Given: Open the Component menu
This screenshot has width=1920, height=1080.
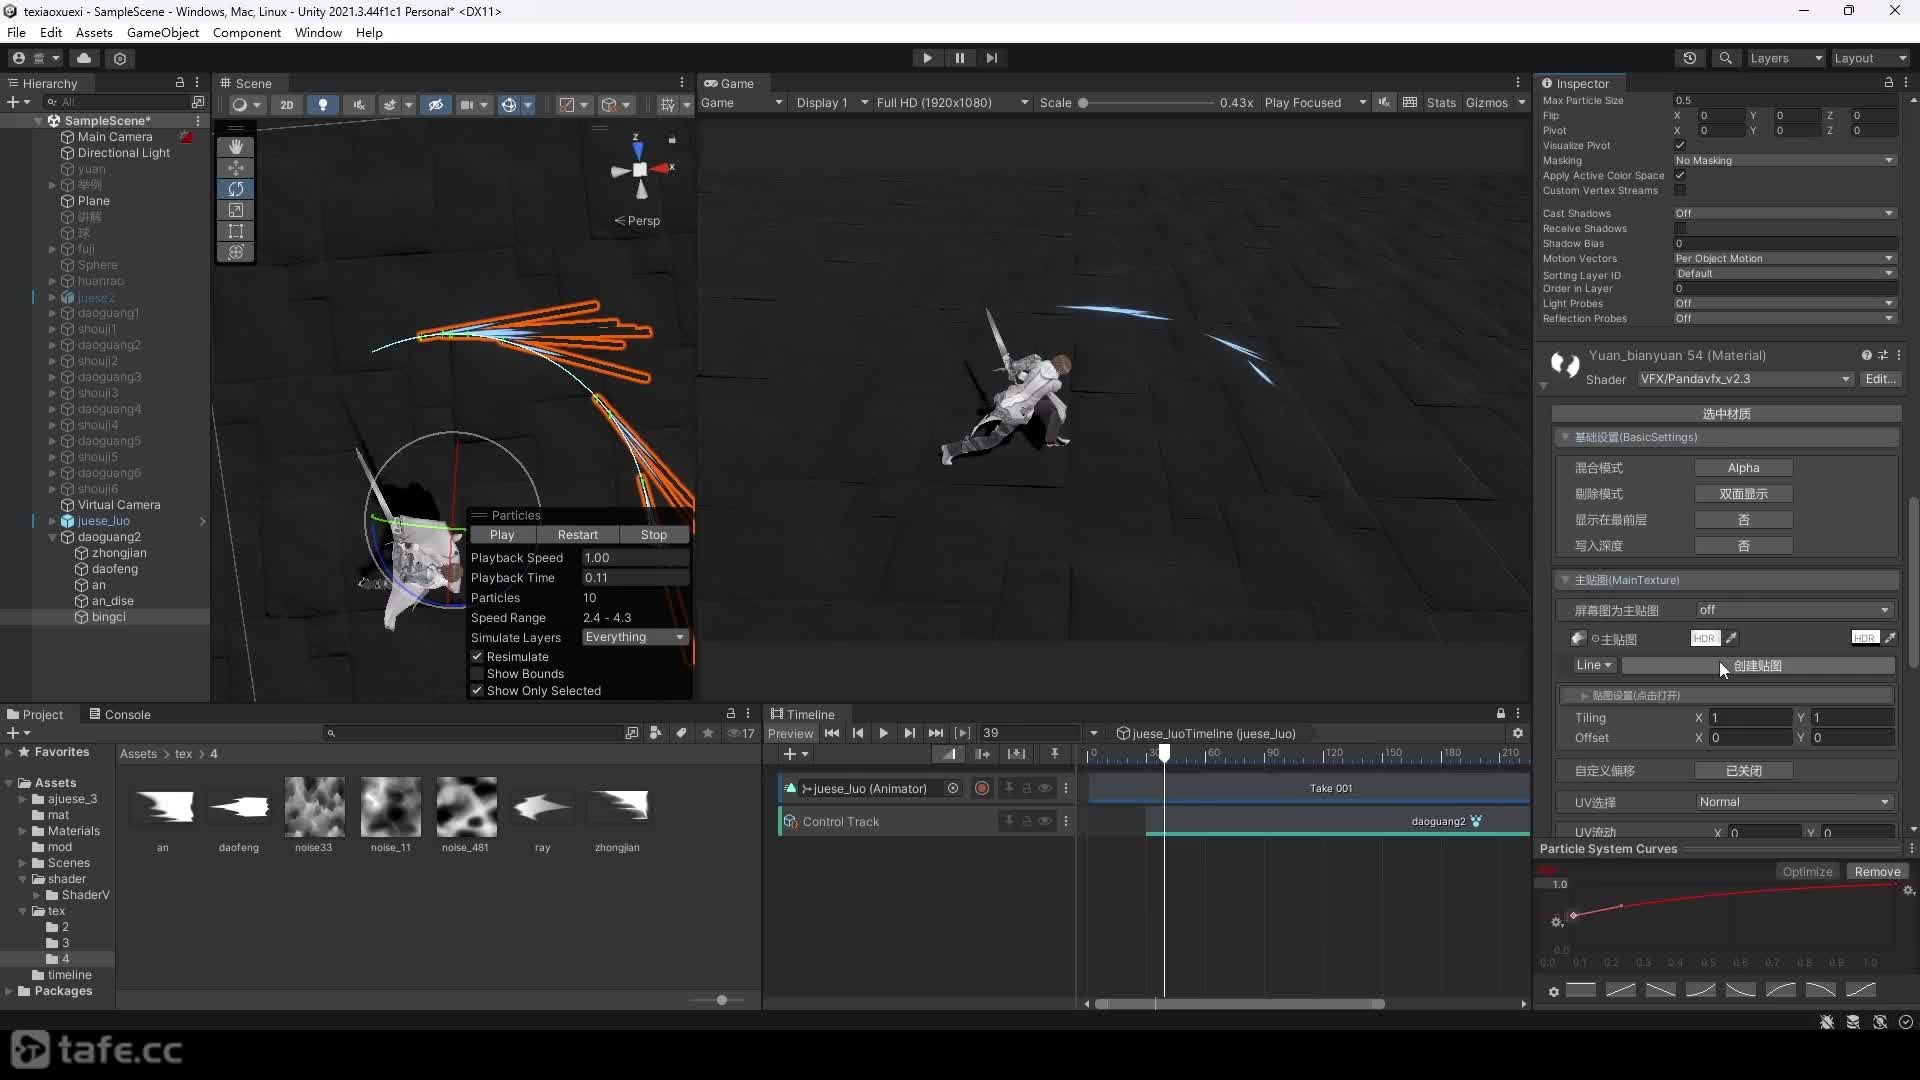Looking at the screenshot, I should click(247, 32).
